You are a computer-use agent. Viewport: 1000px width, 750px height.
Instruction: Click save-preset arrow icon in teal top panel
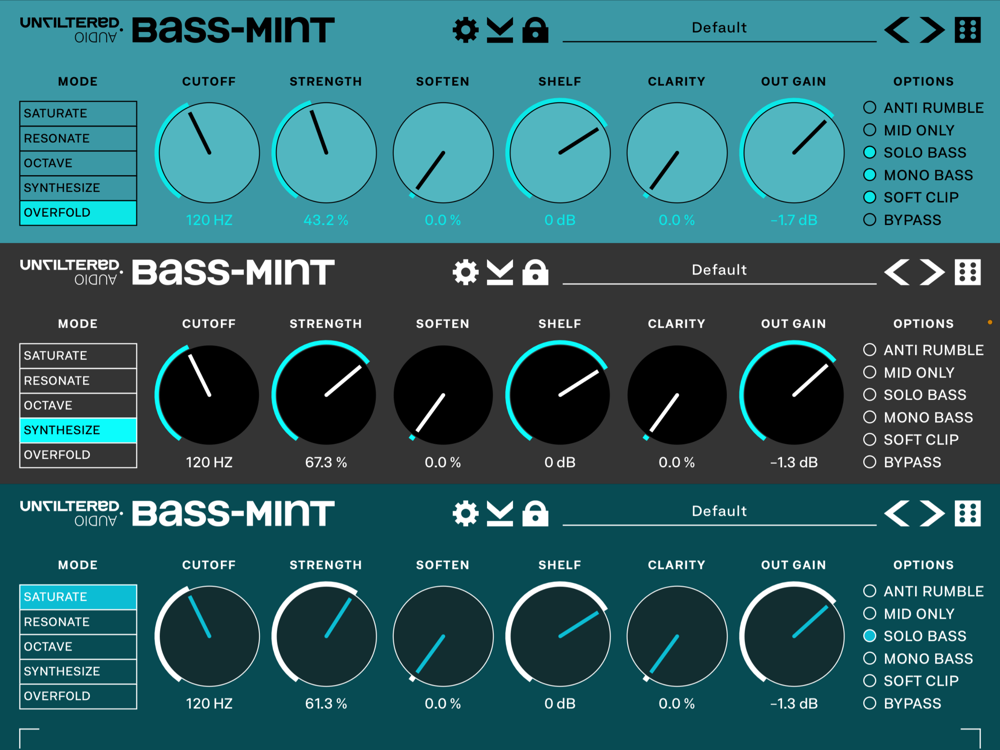[500, 30]
